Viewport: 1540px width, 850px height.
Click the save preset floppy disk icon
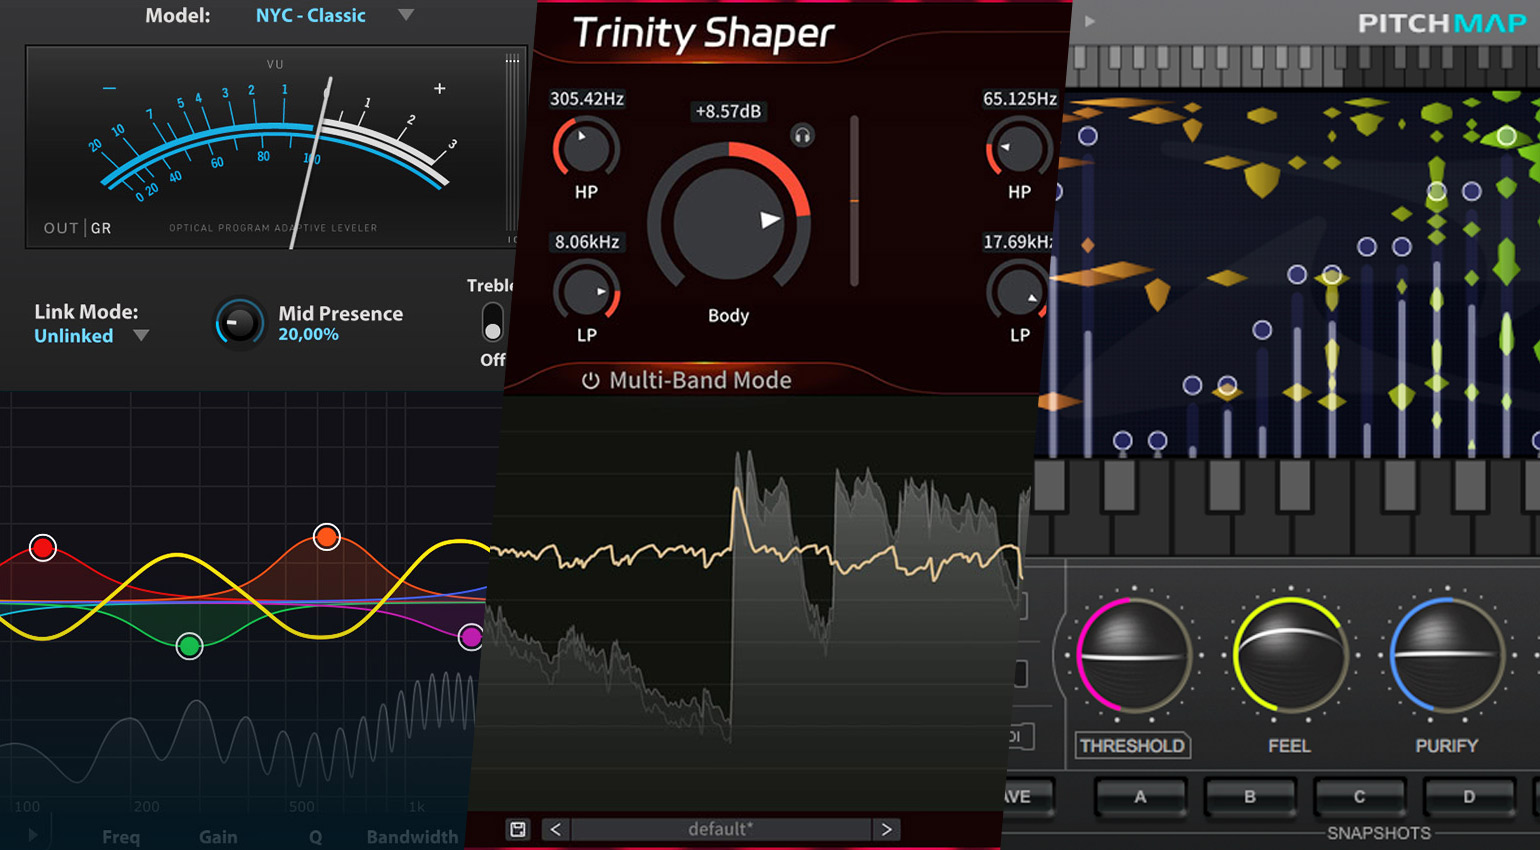coord(517,829)
